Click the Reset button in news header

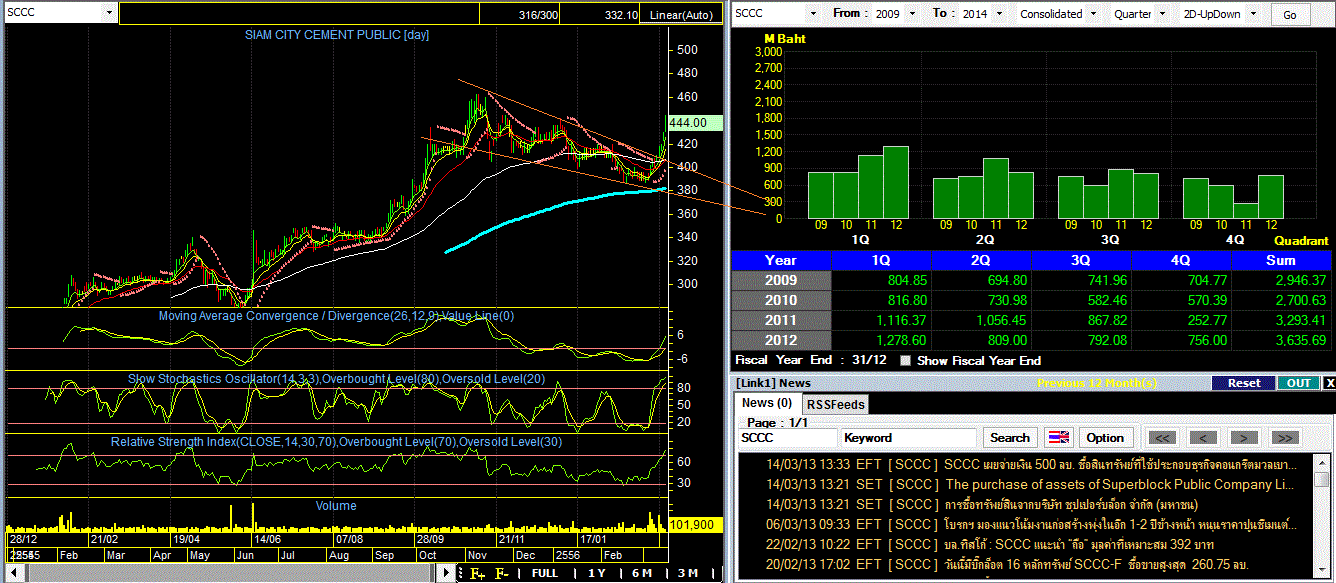[x=1244, y=383]
